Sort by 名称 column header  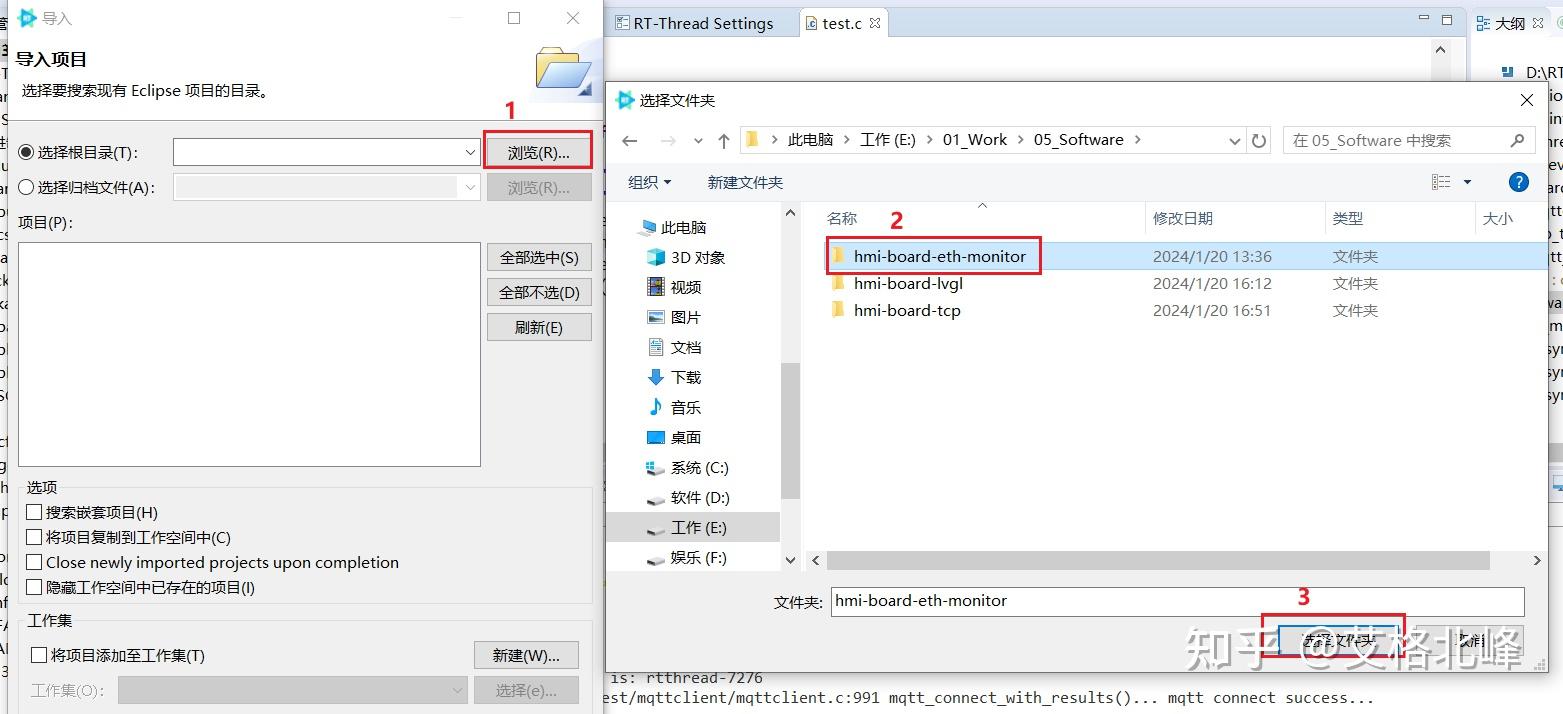(842, 218)
